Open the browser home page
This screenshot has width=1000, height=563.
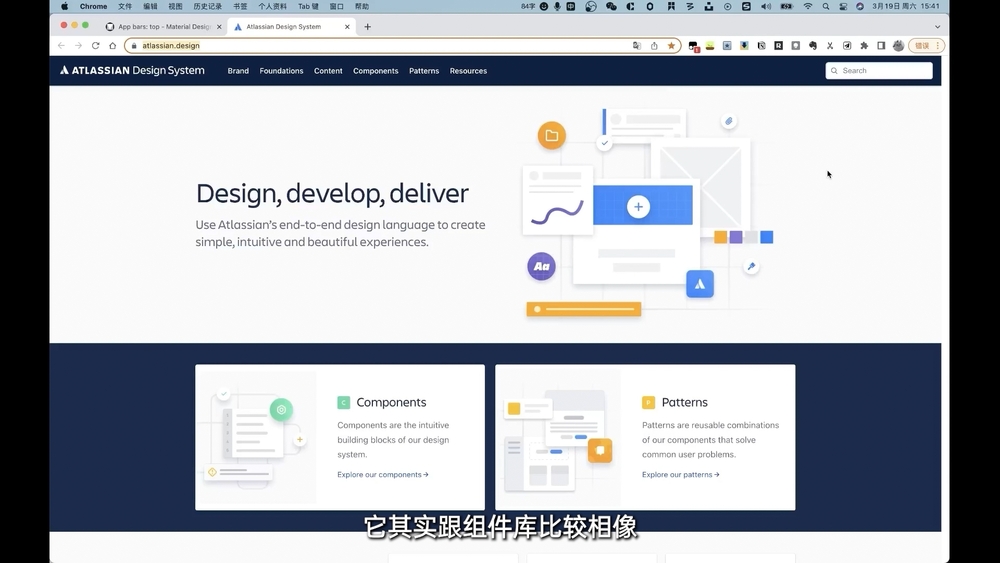(113, 45)
